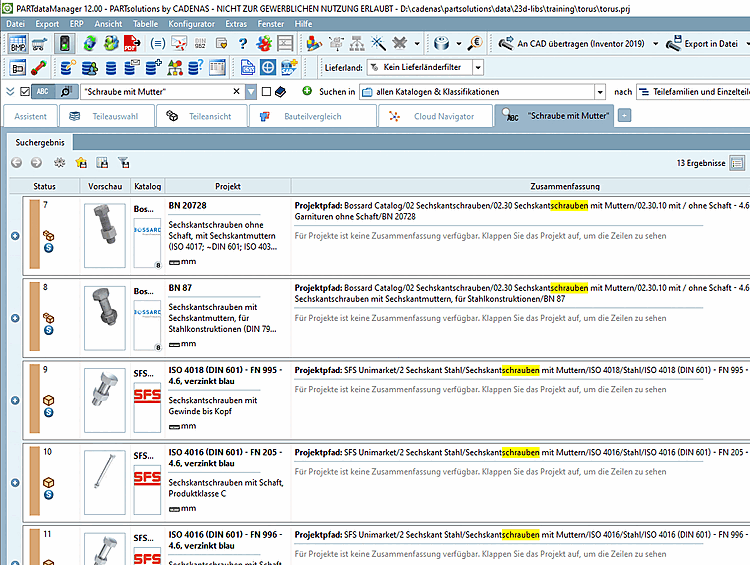Expand result row 7 BN 20728
Screen dimensions: 750x565
click(15, 237)
